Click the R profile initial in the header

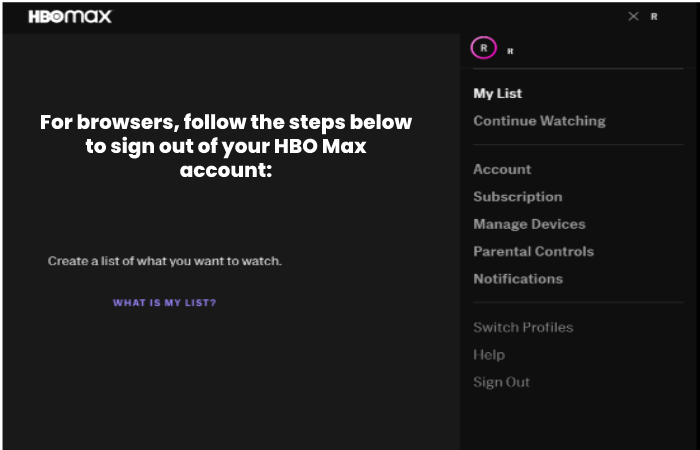(x=654, y=17)
